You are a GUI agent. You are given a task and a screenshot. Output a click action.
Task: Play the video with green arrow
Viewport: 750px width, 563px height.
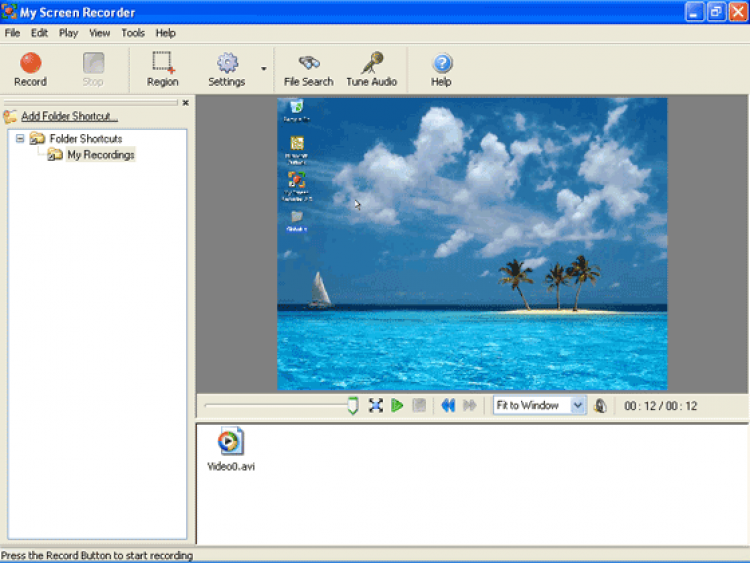point(397,405)
